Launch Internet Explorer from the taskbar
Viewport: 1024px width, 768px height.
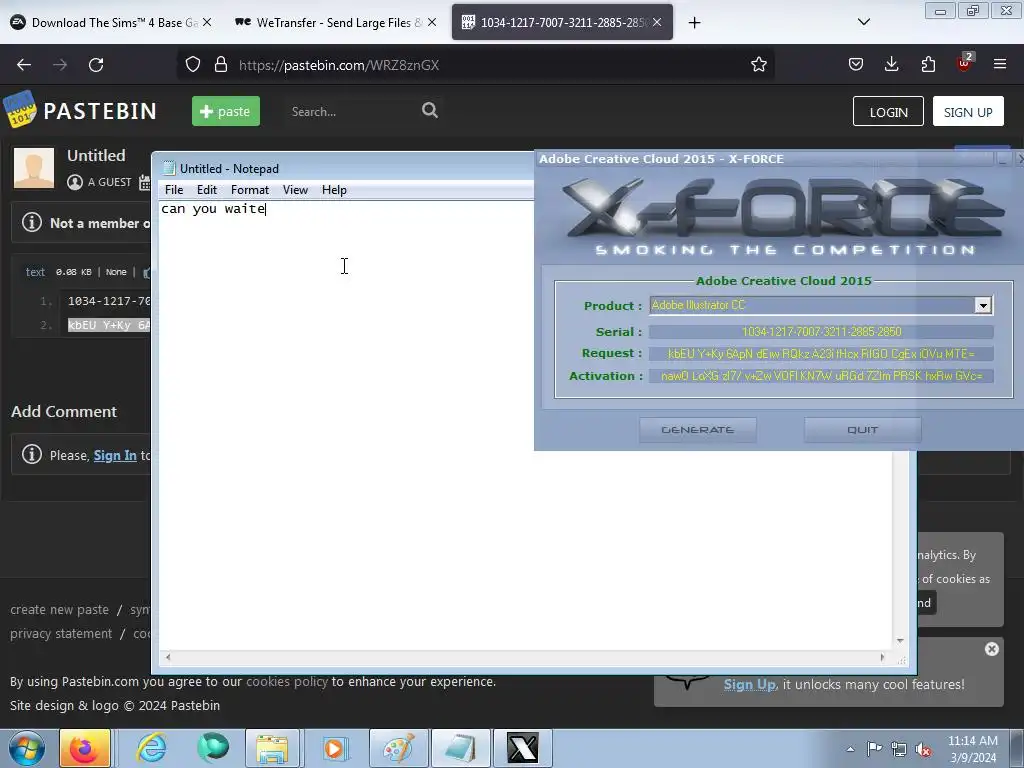coord(151,748)
